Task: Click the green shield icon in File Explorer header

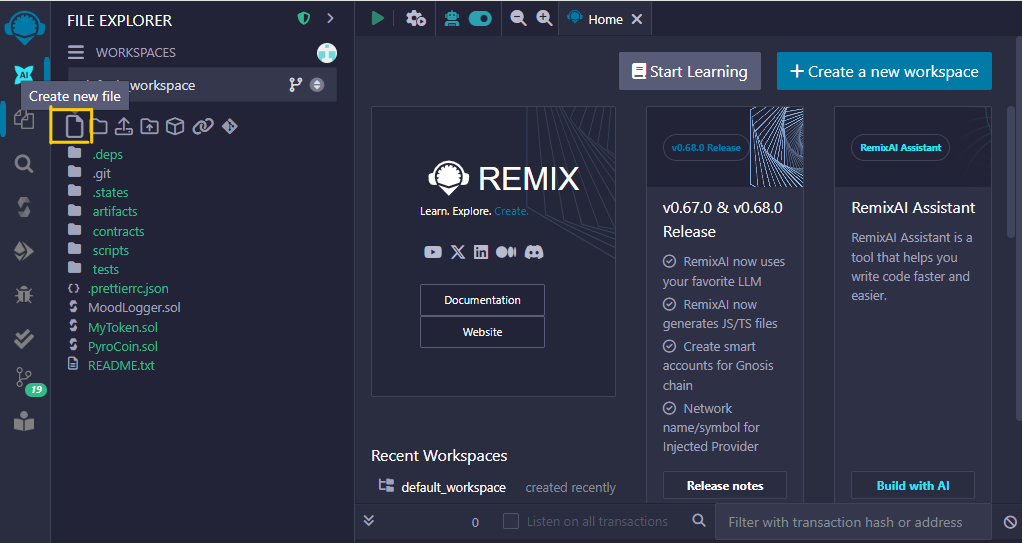Action: click(304, 19)
